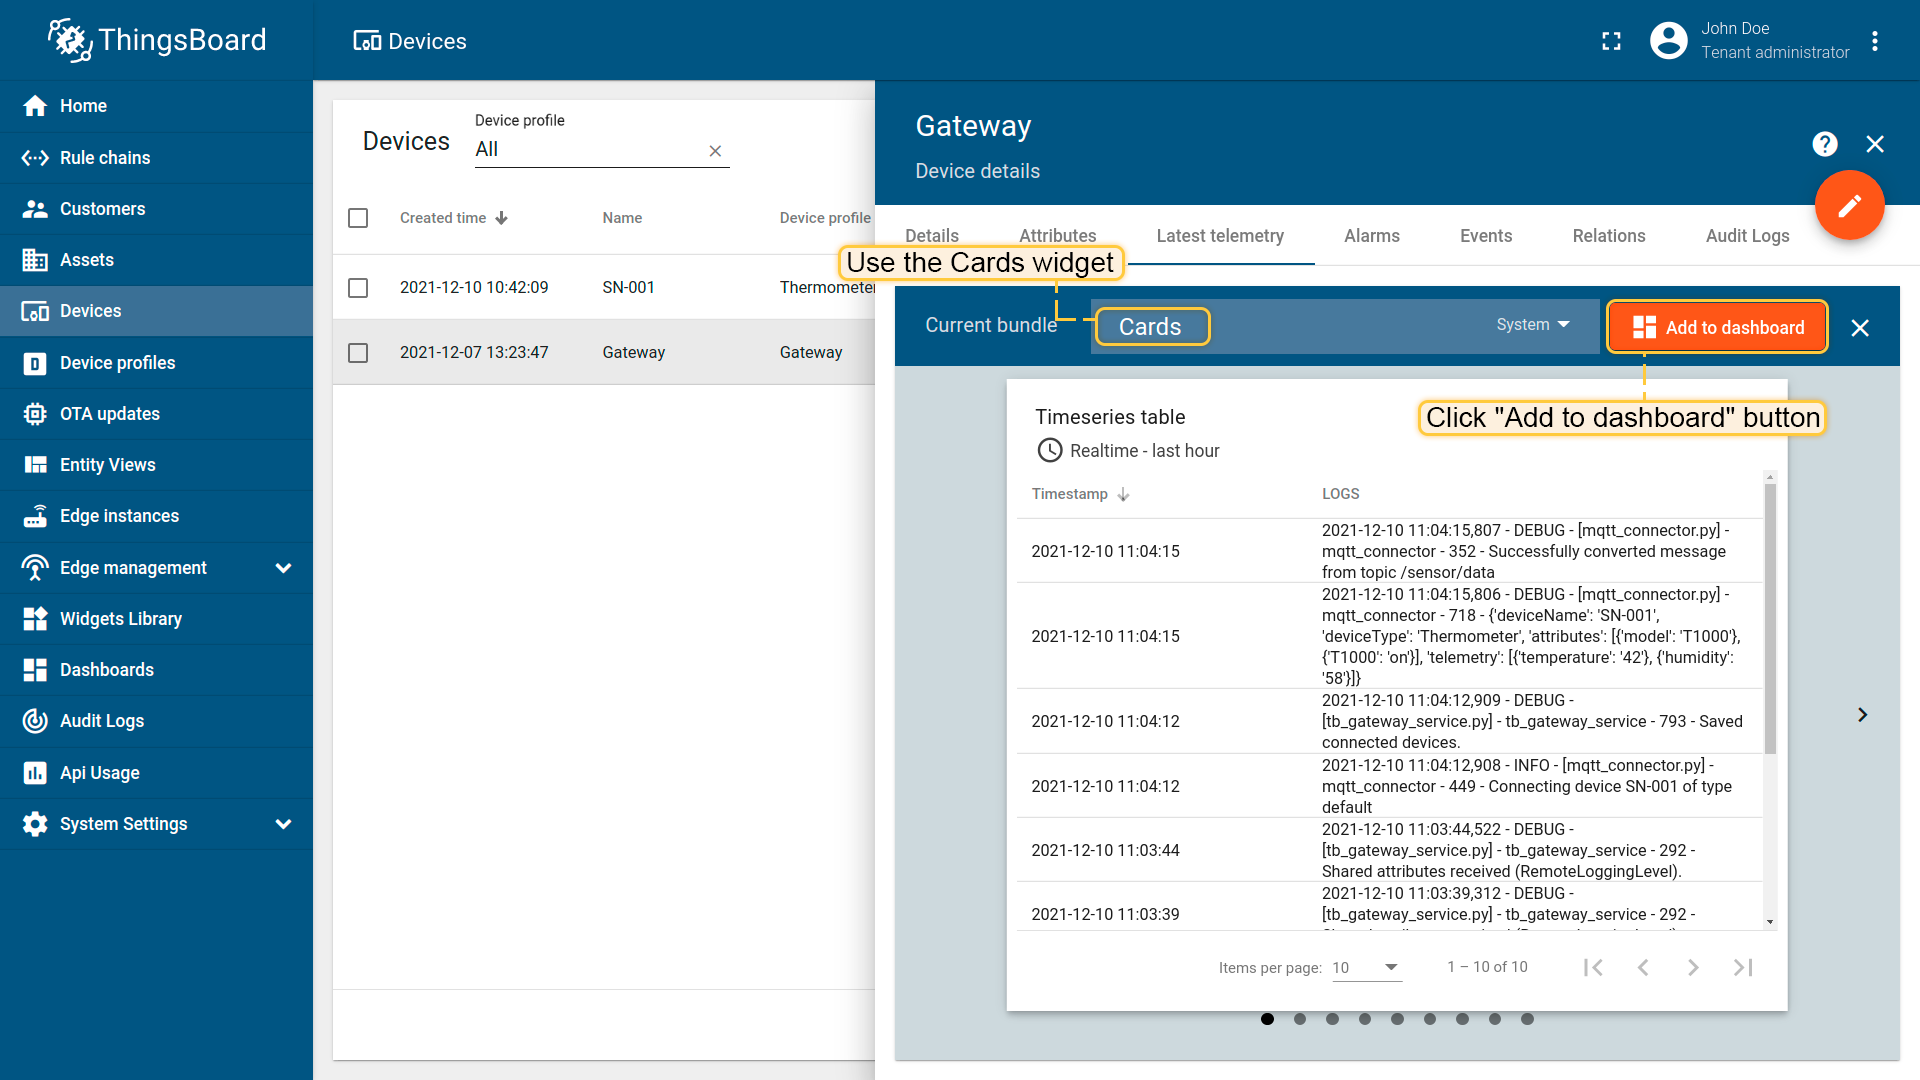Viewport: 1920px width, 1080px height.
Task: Click the logs table vertical scrollbar
Action: click(1770, 618)
